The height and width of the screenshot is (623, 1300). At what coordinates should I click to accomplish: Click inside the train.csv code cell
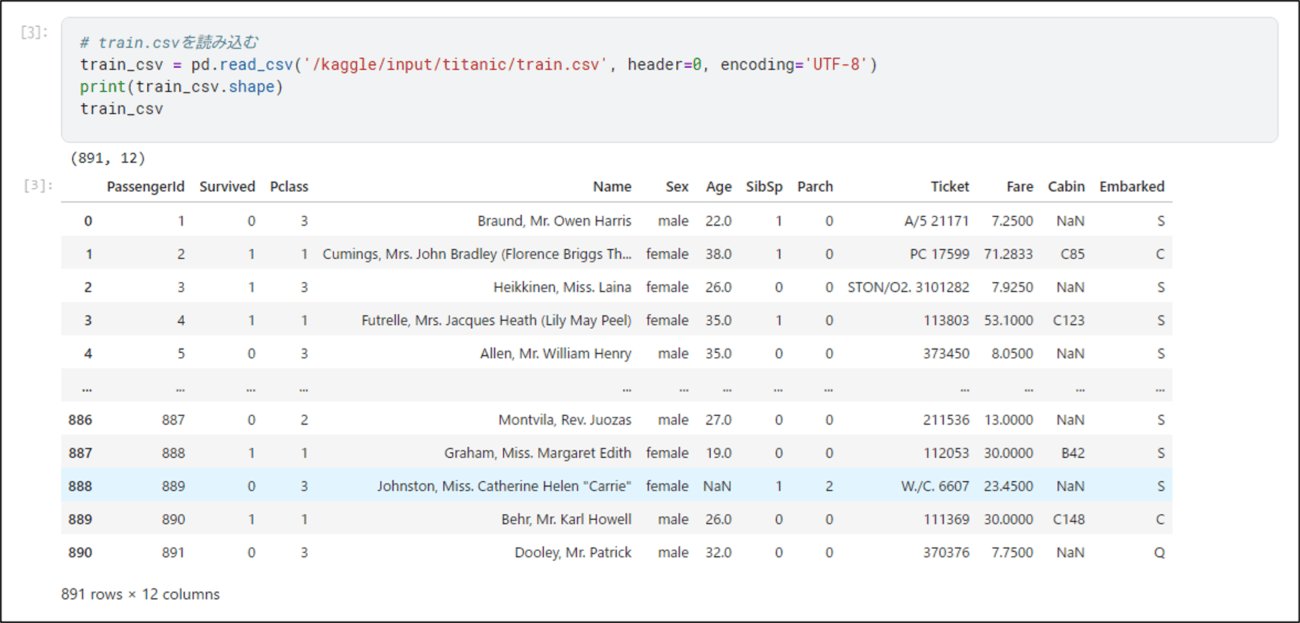tap(669, 79)
